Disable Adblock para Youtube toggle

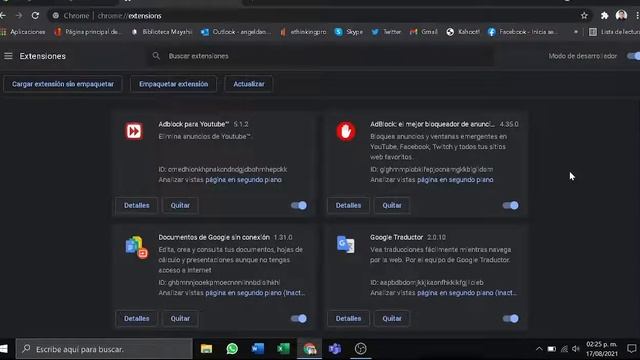[x=299, y=205]
